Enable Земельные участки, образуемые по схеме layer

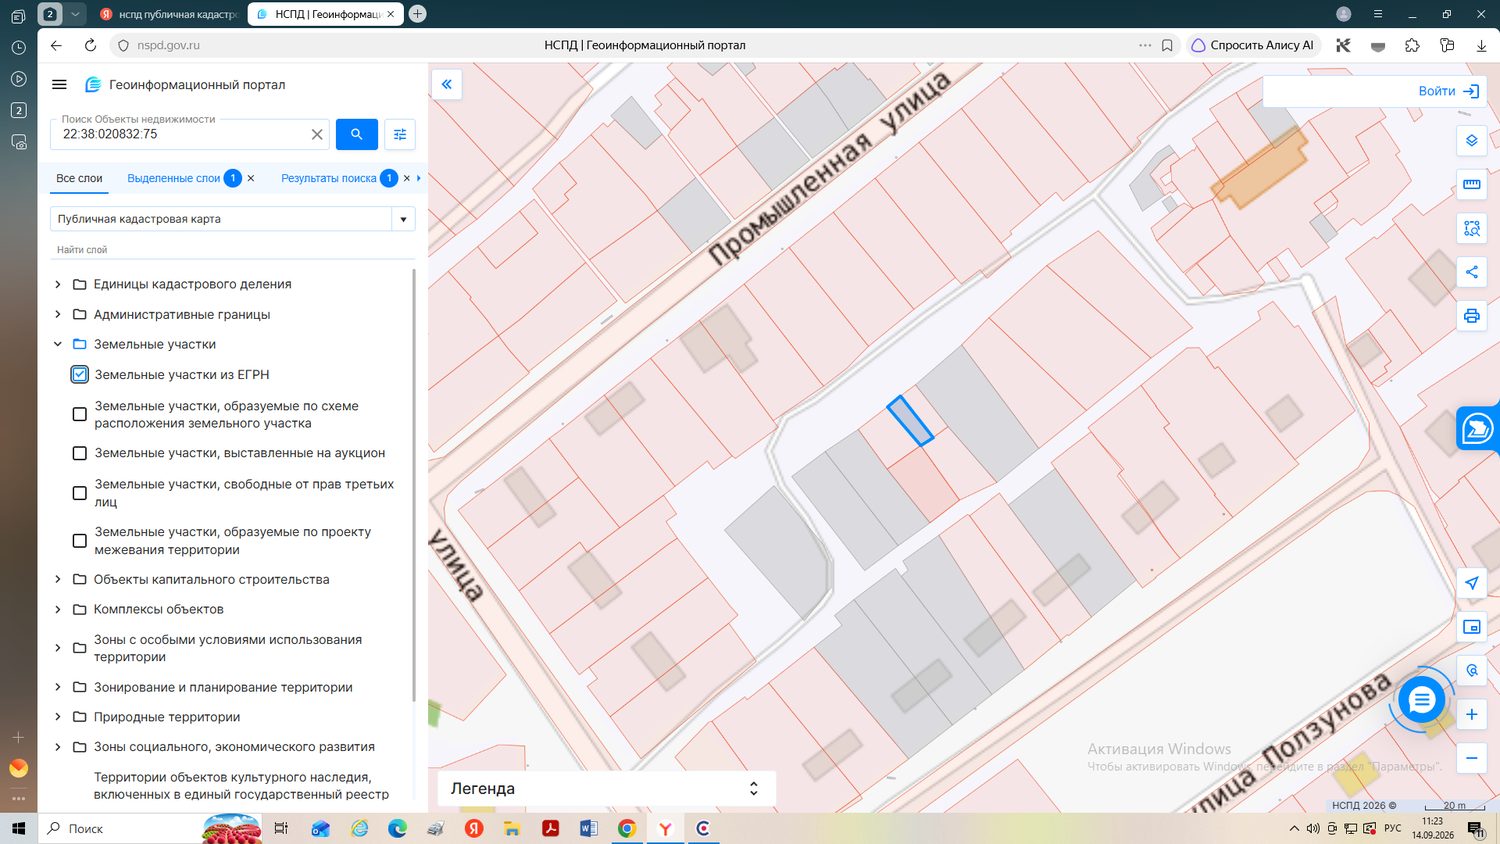(80, 414)
